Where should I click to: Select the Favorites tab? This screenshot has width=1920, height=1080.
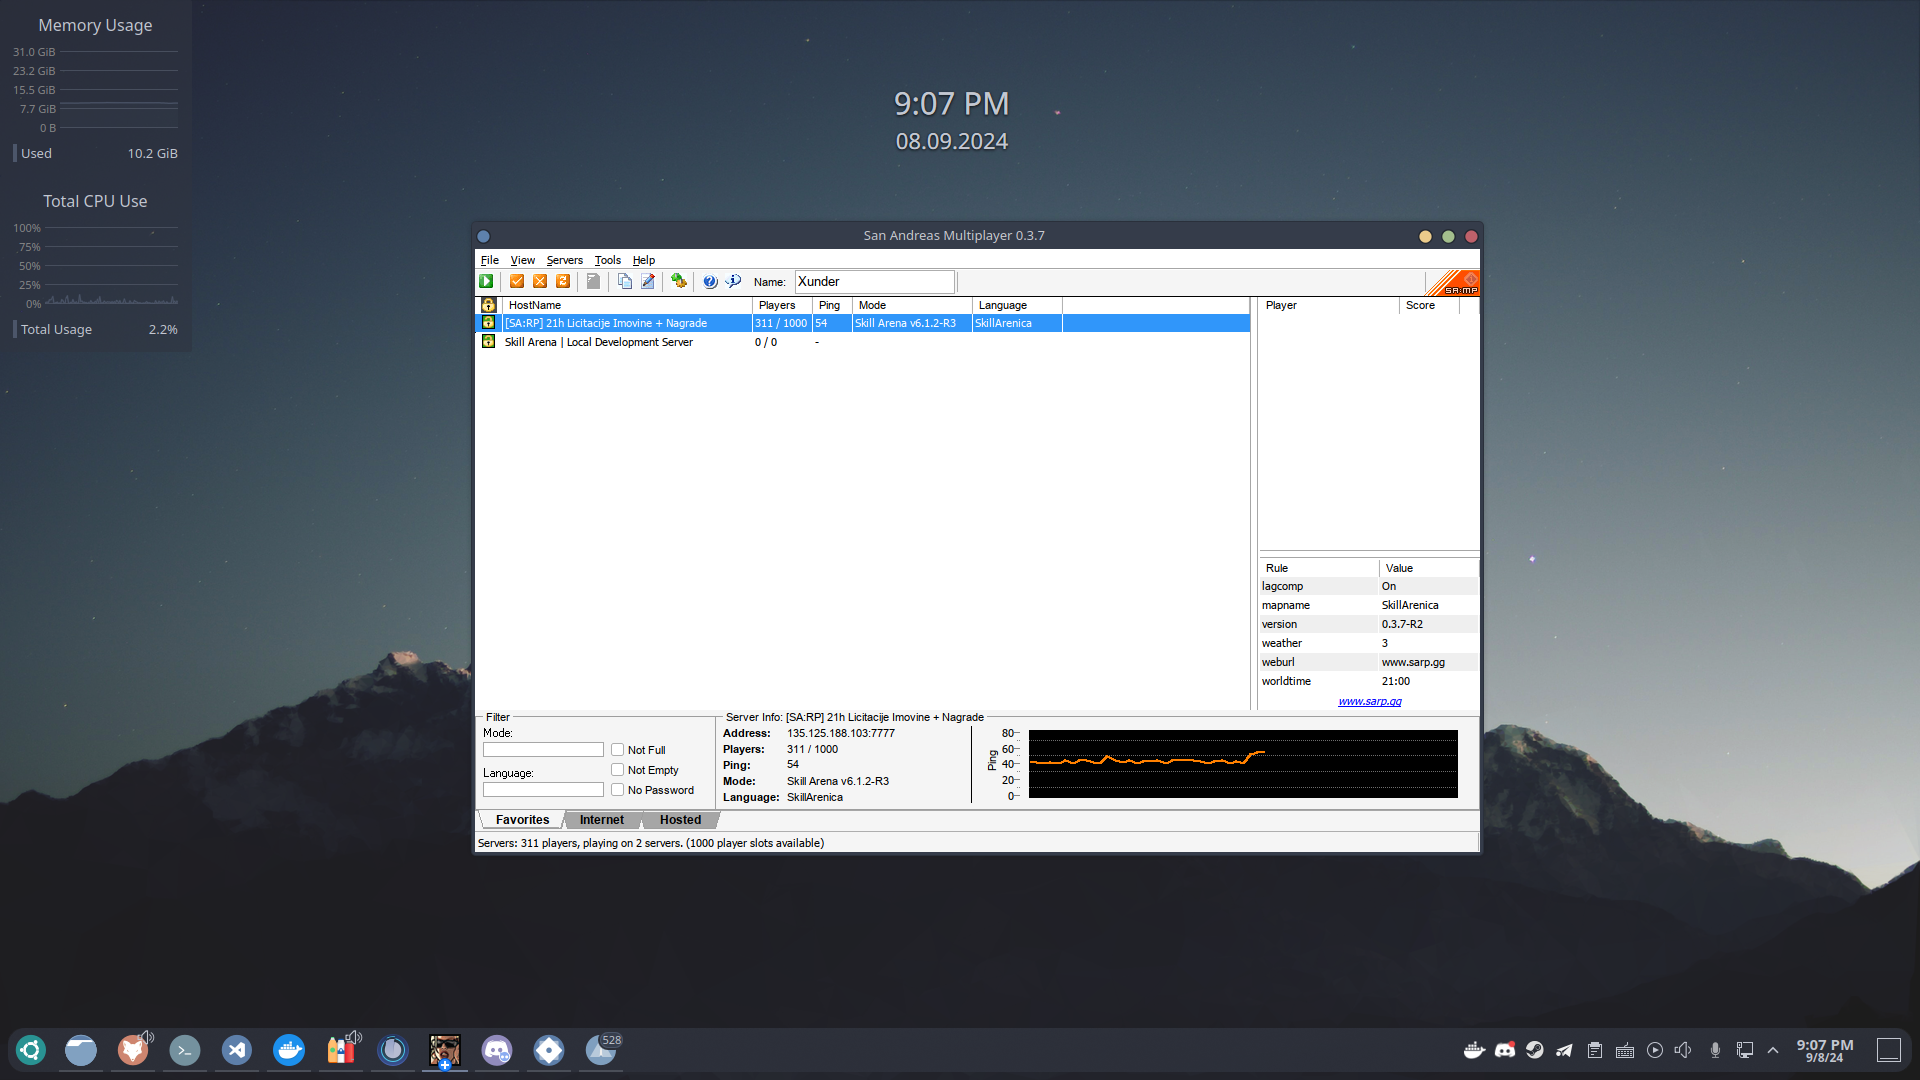tap(522, 820)
